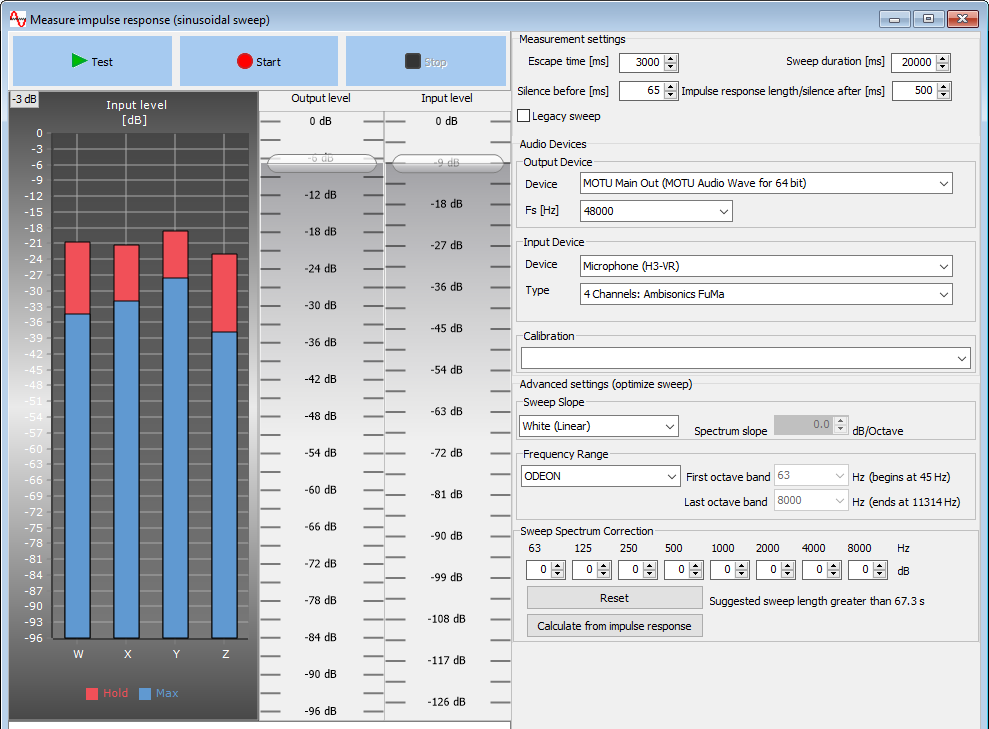Open the Input Device microphone dropdown
The height and width of the screenshot is (729, 989).
(766, 266)
